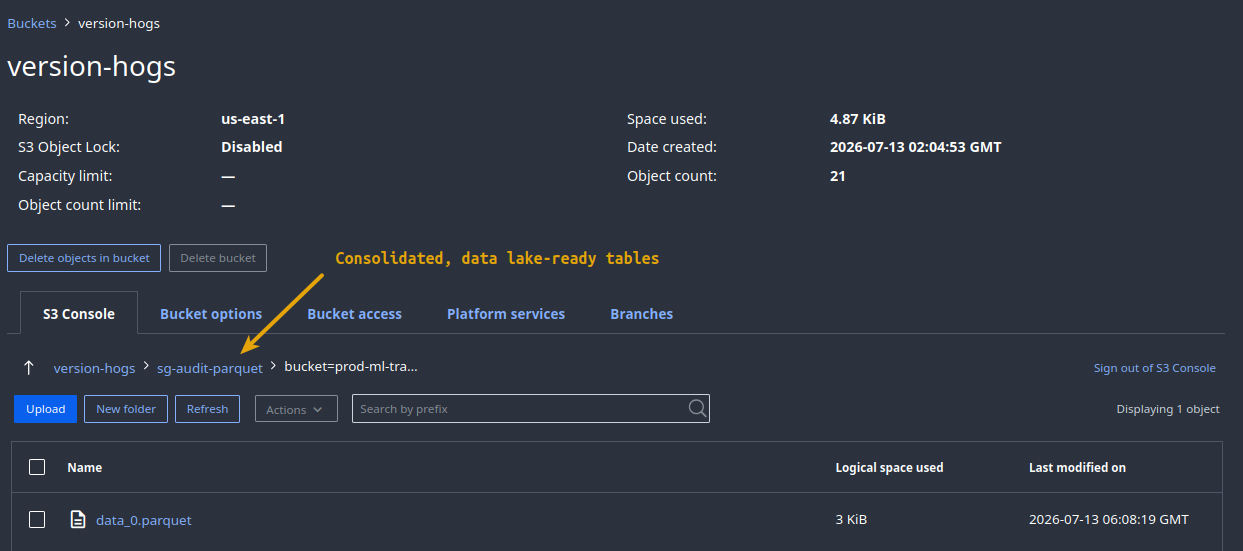Click the us-east-1 region value

click(253, 119)
